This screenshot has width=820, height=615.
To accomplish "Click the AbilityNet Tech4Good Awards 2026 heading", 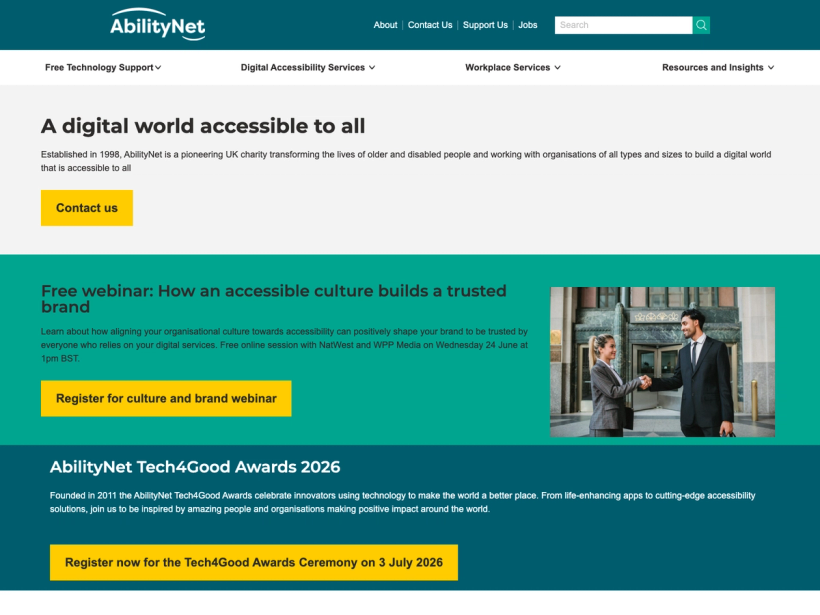I will pyautogui.click(x=195, y=467).
